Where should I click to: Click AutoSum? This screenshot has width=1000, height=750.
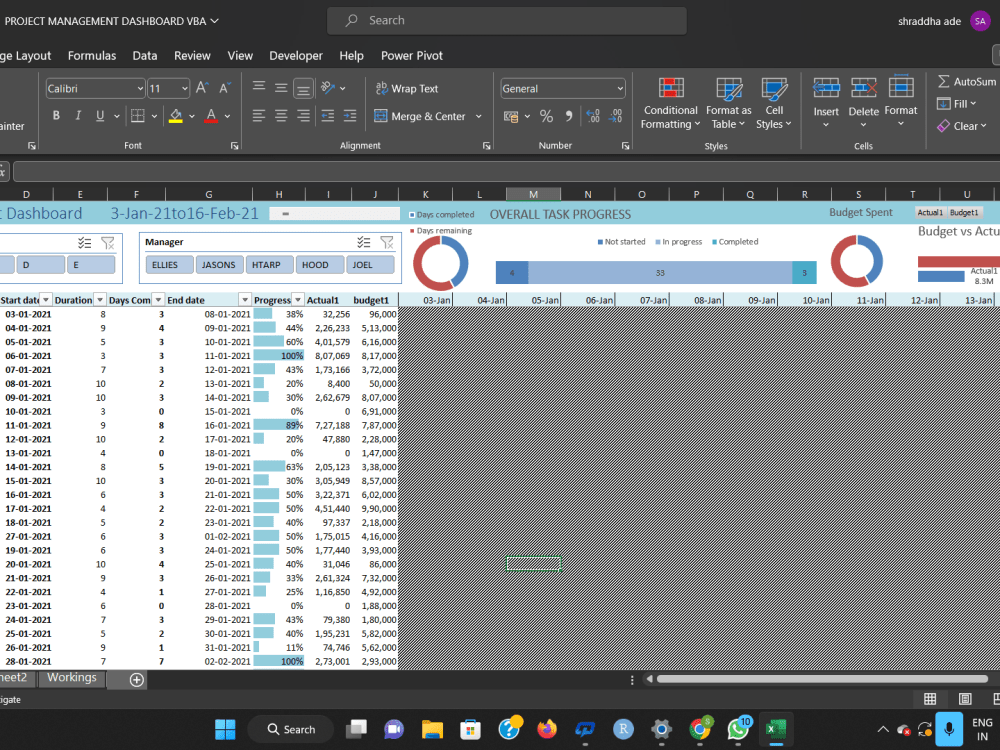967,82
